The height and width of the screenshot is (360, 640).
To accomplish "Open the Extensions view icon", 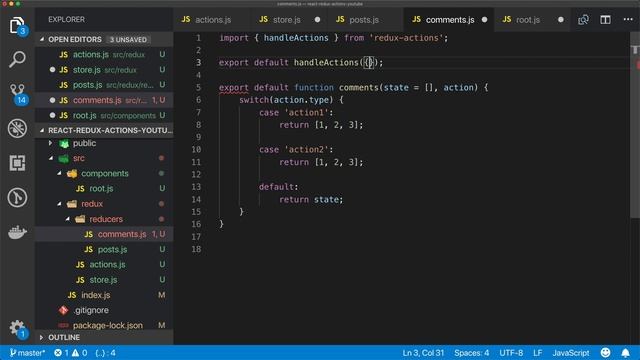I will pos(17,163).
